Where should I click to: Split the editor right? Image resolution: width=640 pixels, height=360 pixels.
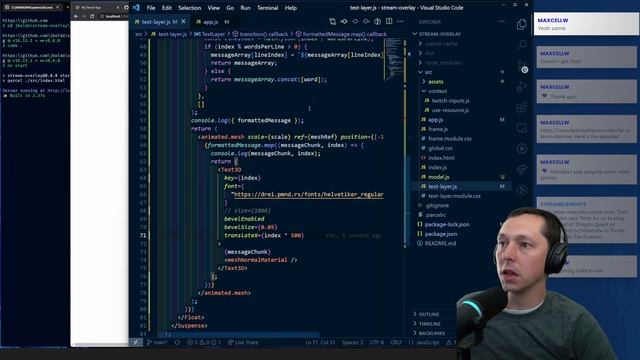tap(389, 21)
